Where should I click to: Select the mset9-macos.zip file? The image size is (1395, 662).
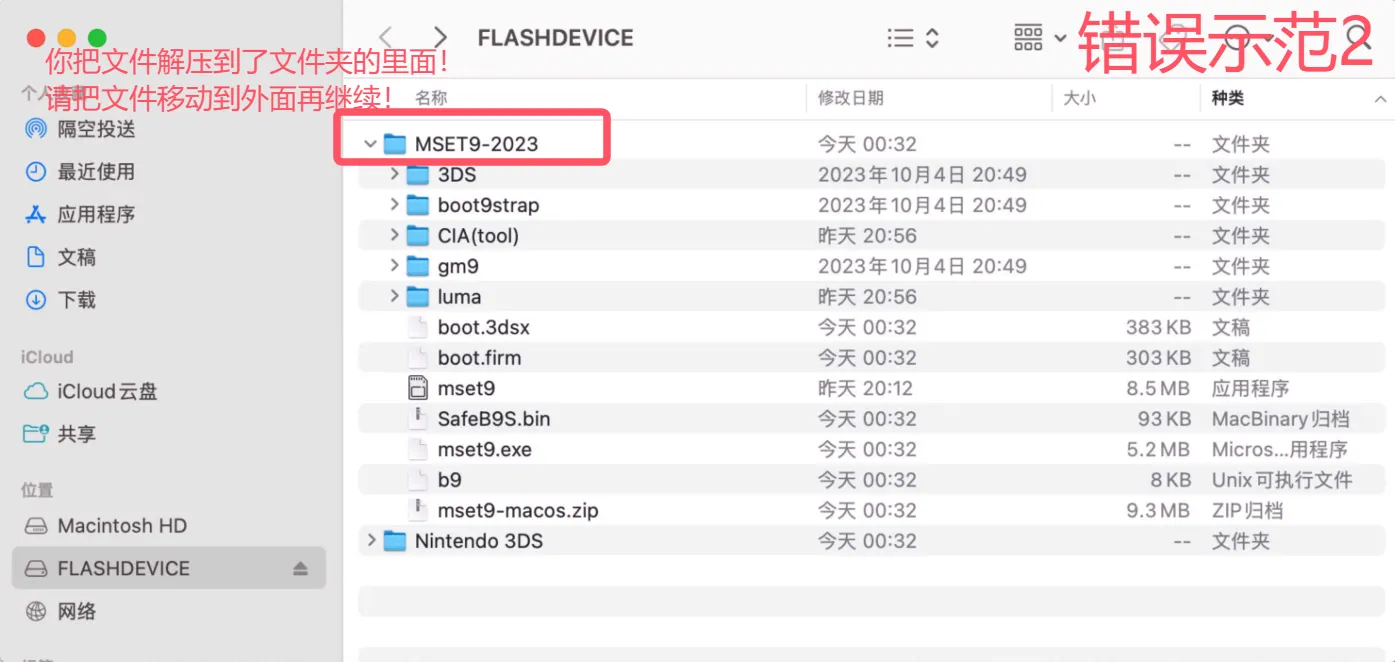pos(517,511)
